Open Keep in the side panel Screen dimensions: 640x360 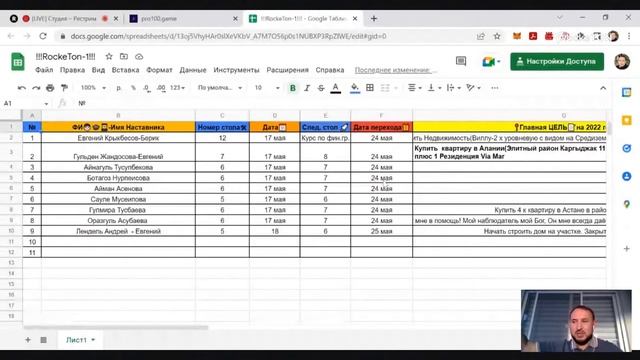[627, 120]
